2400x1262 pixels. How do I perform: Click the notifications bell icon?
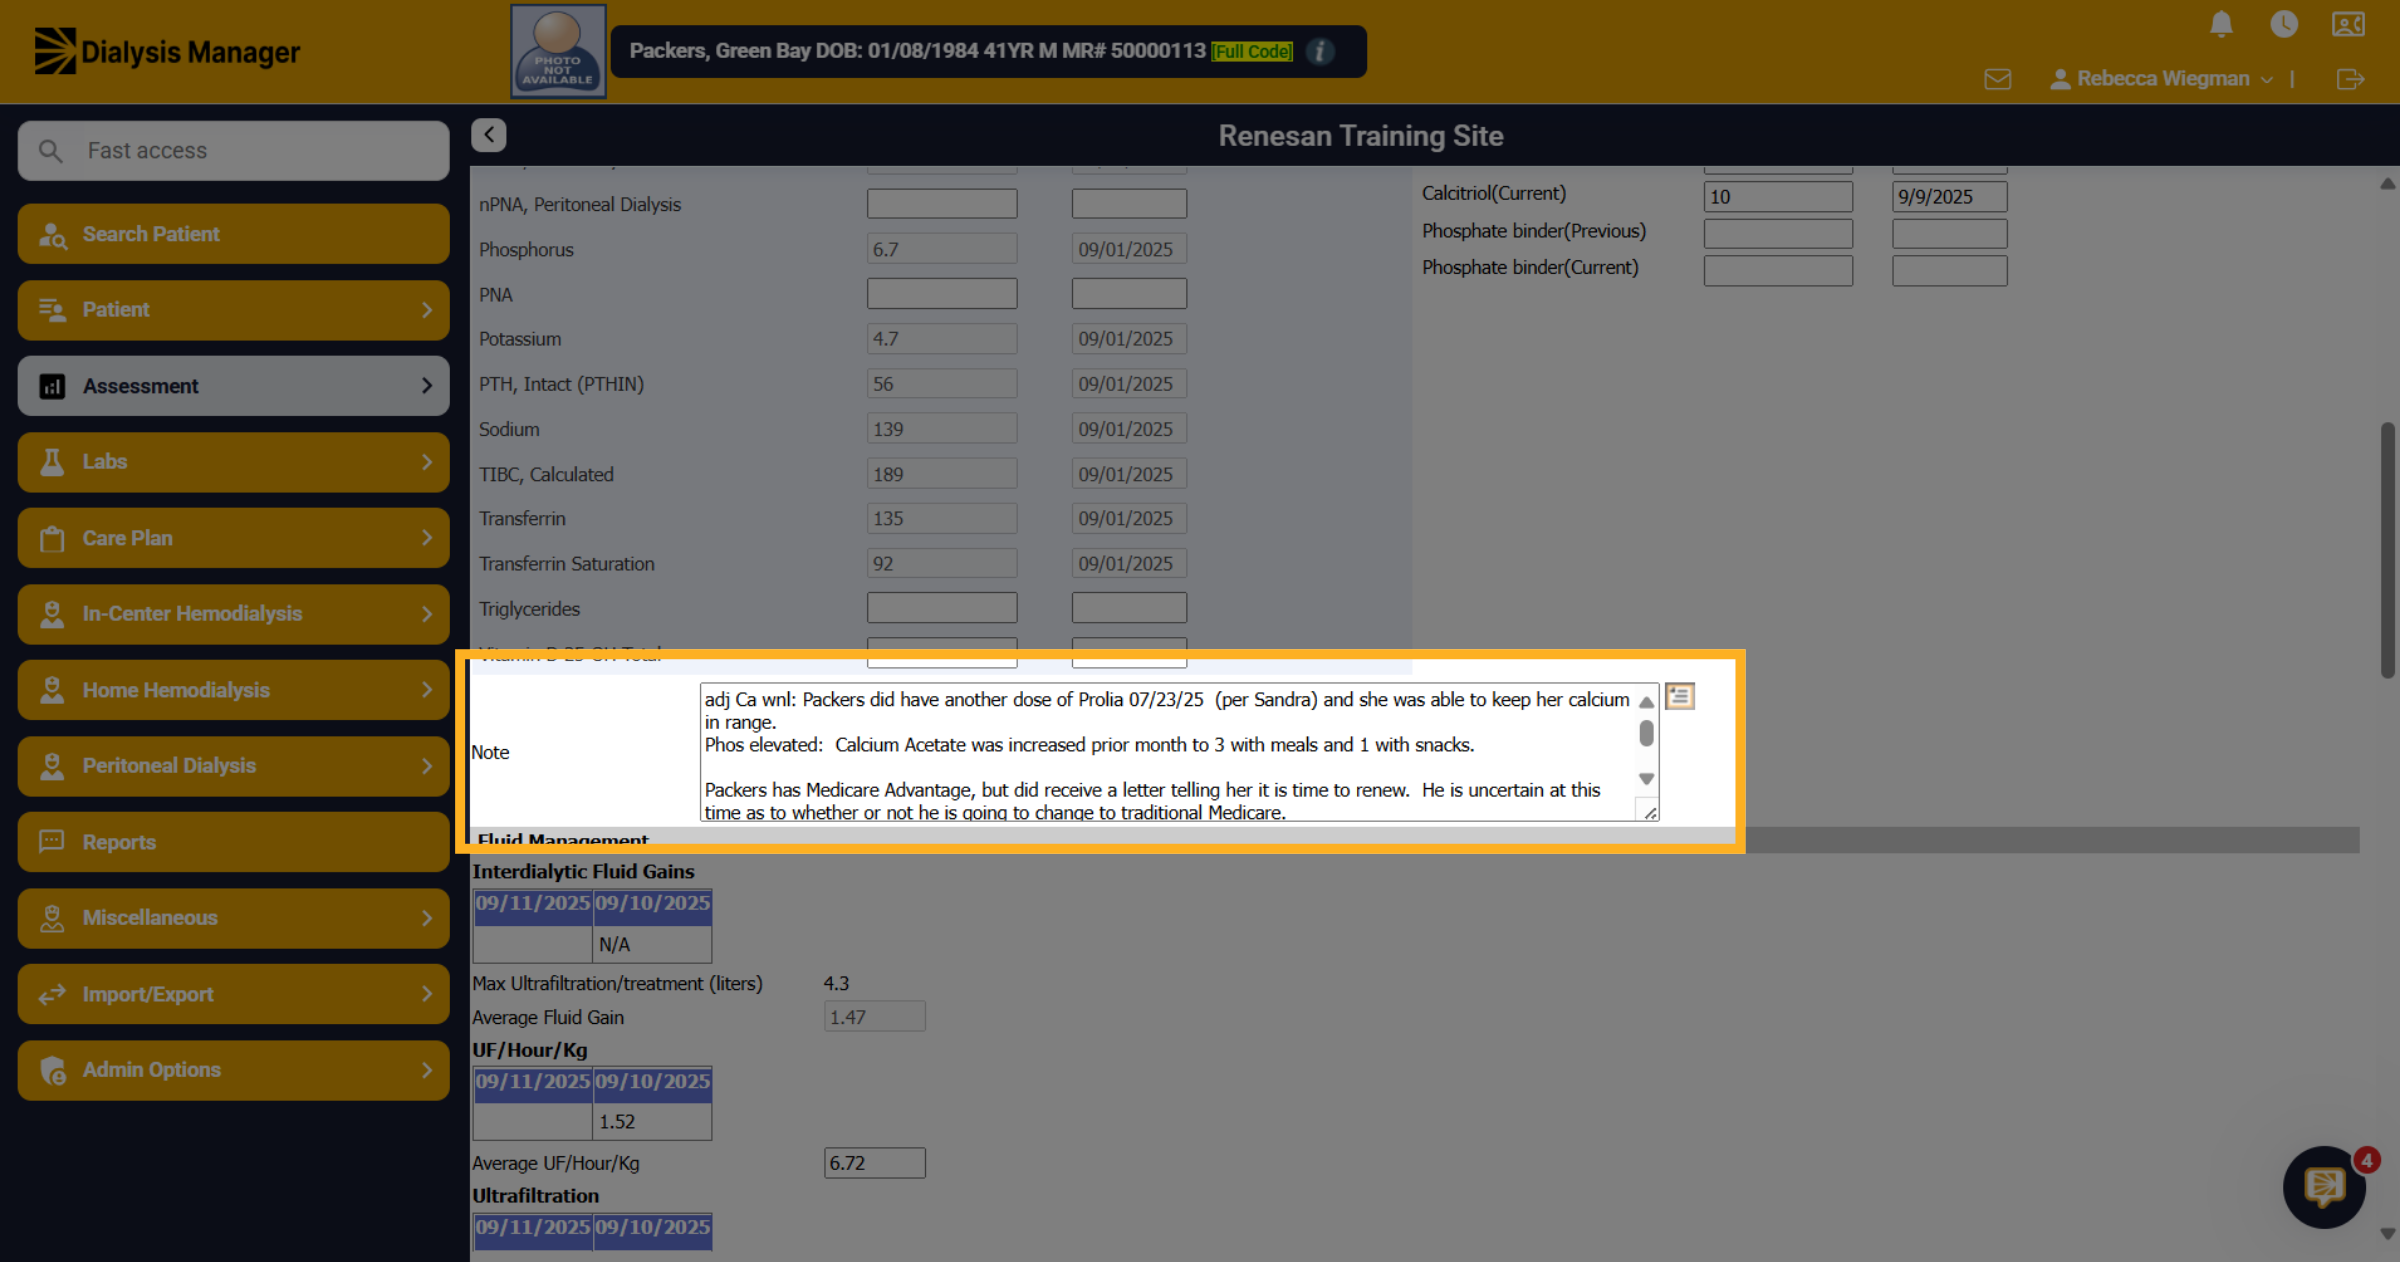[2221, 24]
